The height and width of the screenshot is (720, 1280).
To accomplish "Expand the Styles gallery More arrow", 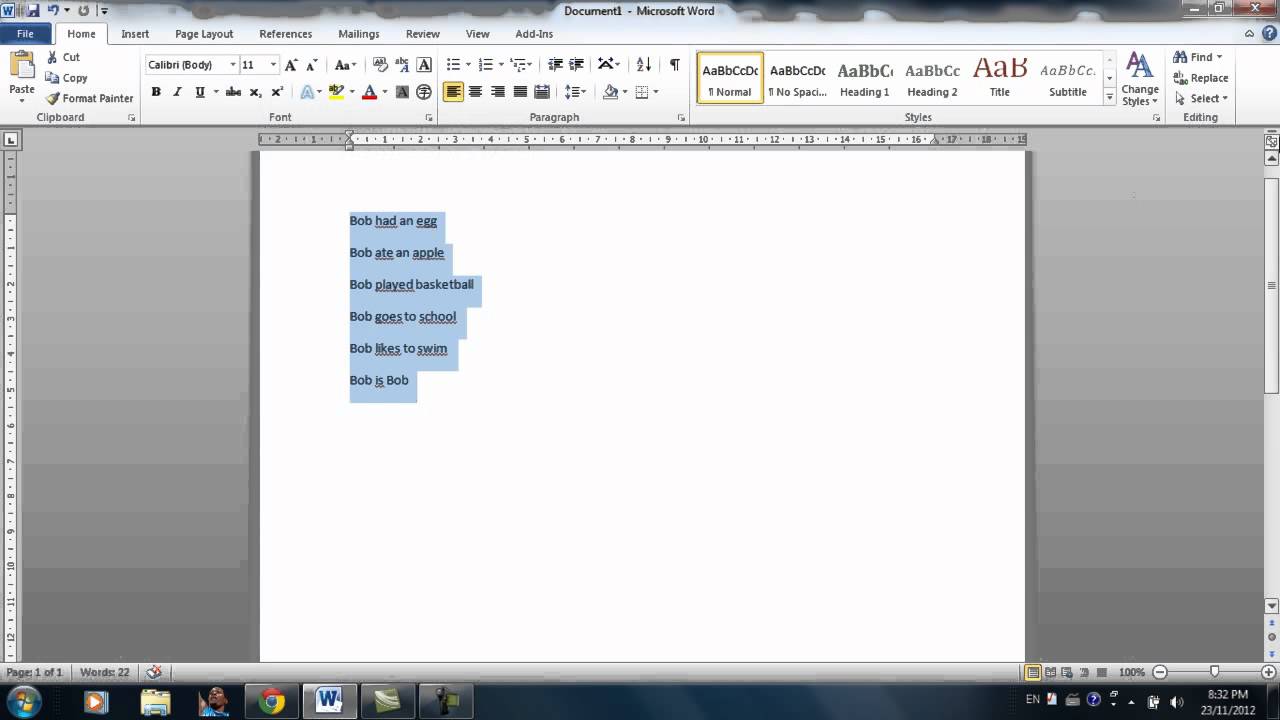I will pos(1109,98).
